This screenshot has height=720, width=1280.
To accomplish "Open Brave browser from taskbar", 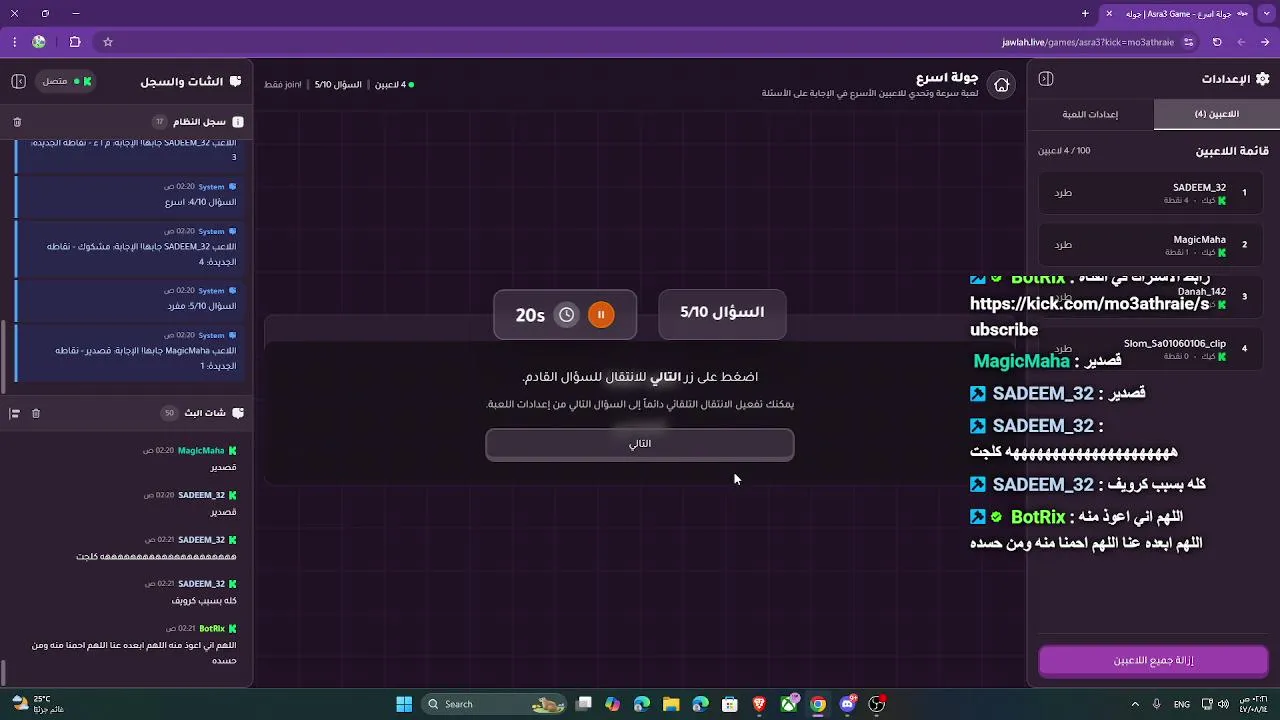I will coord(759,704).
